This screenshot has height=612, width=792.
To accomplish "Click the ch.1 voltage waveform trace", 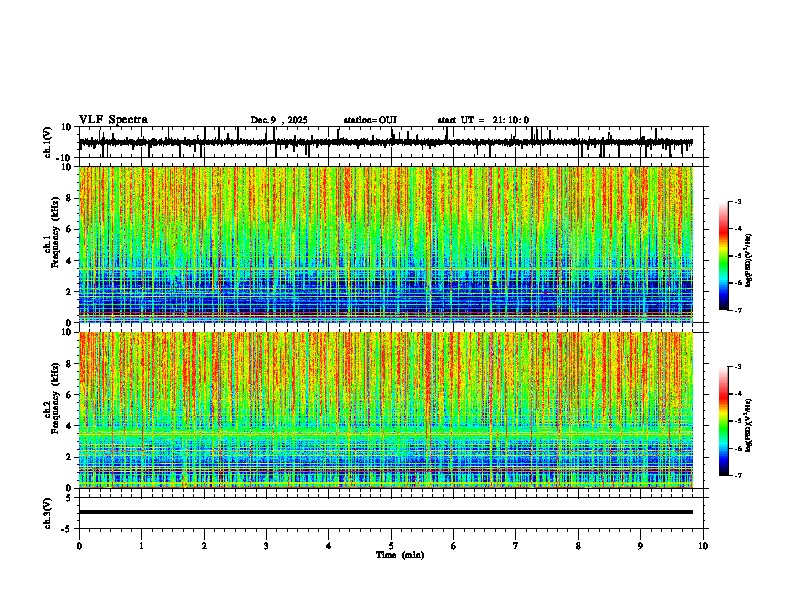I will [x=385, y=142].
